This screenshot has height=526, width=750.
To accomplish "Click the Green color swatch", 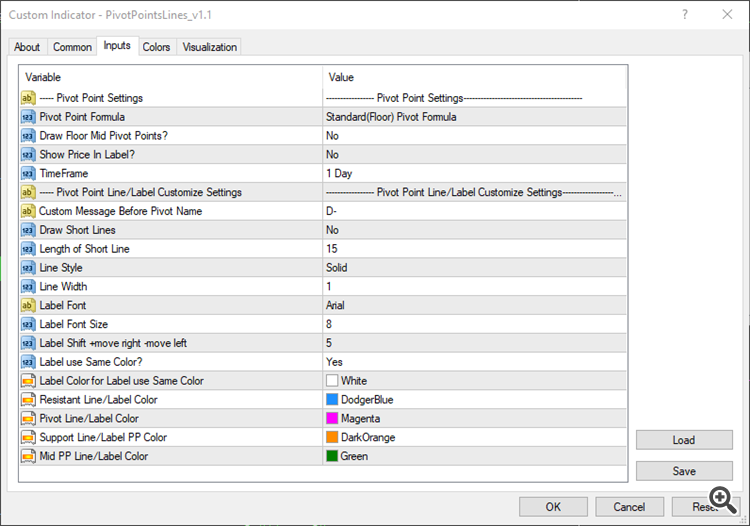I will tap(332, 456).
